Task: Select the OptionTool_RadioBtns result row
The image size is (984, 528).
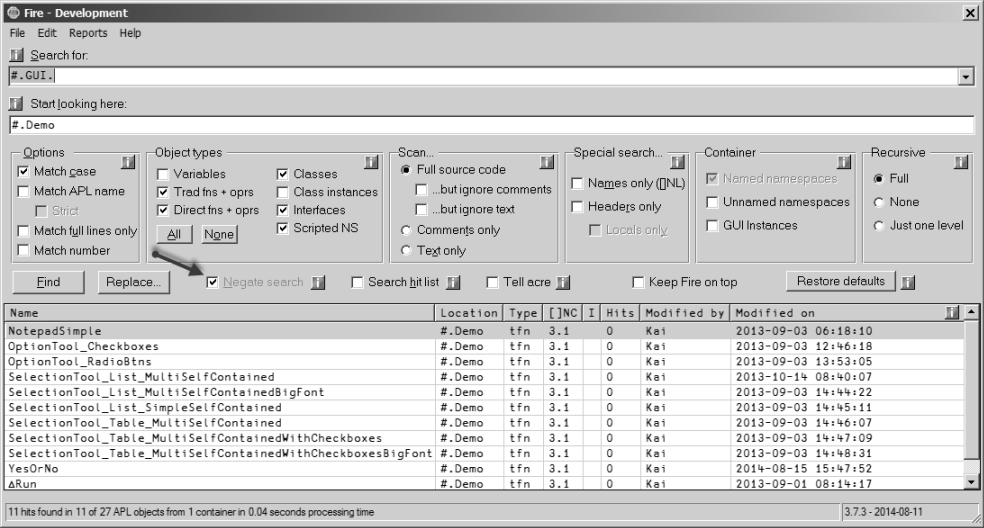Action: [x=484, y=362]
